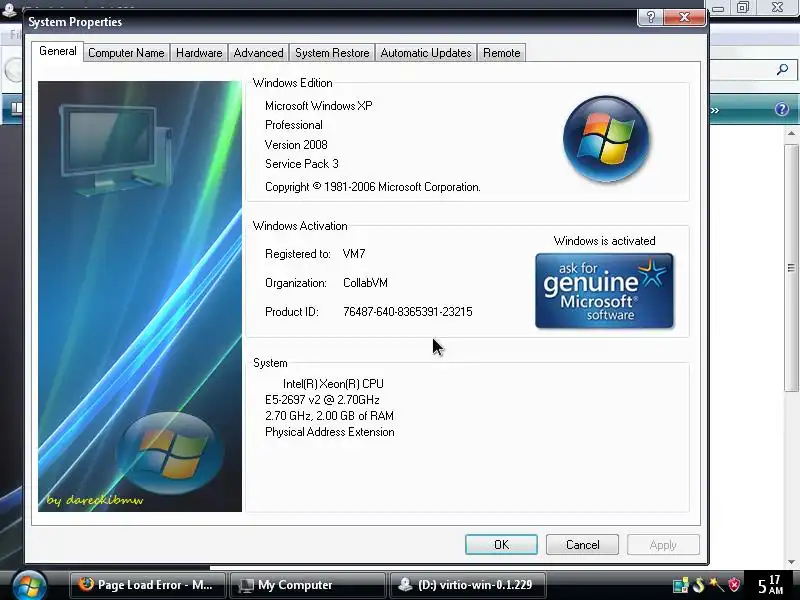Click the scroll up arrow in background window
Image resolution: width=800 pixels, height=600 pixels.
click(791, 134)
